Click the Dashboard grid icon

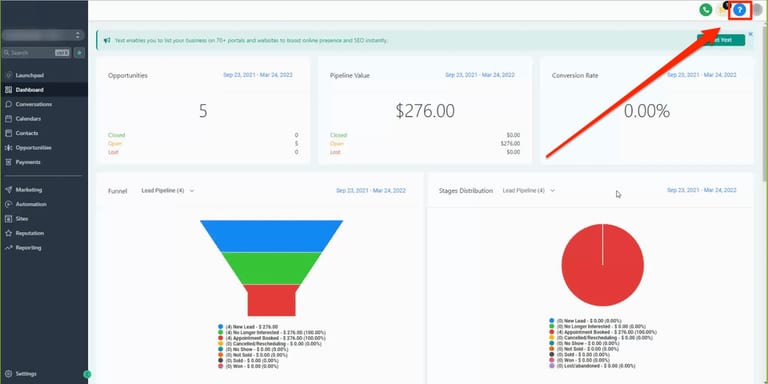8,90
